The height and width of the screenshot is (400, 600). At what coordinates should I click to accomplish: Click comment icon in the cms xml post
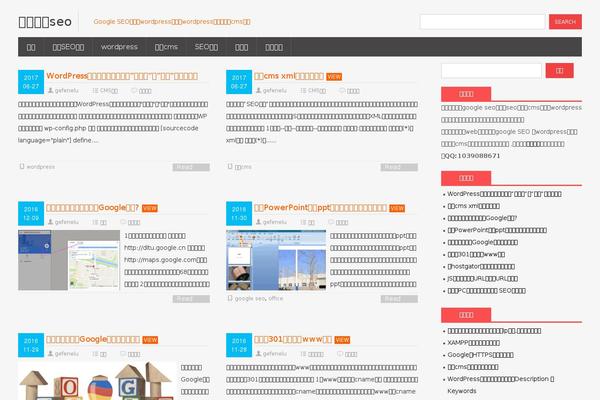(x=342, y=91)
